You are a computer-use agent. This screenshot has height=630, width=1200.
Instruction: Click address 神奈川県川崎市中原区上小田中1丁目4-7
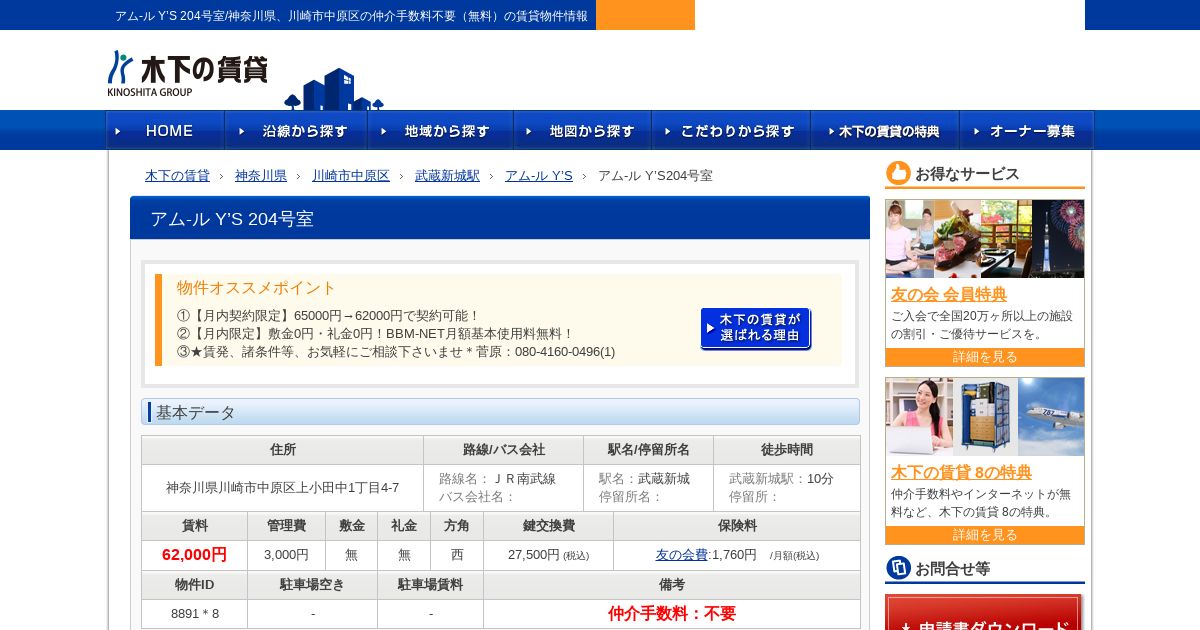[x=282, y=488]
